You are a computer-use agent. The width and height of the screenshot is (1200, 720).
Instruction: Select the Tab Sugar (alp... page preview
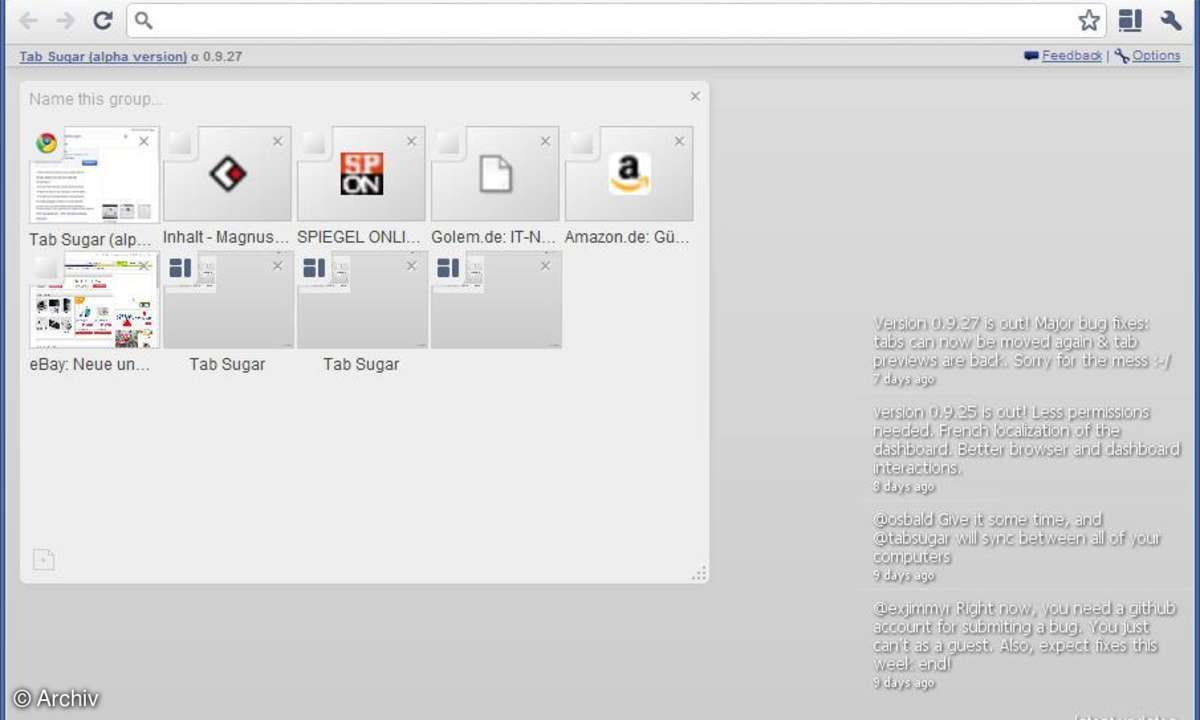click(x=94, y=174)
